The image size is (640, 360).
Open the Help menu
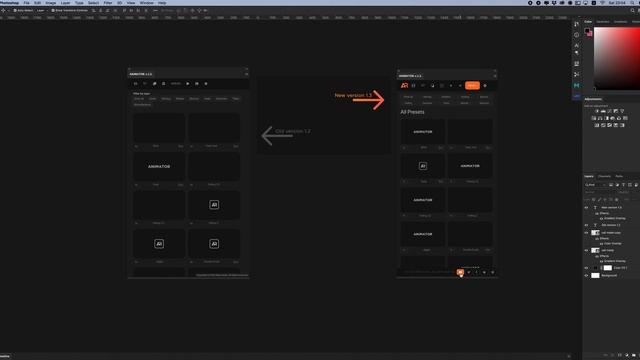click(x=162, y=3)
